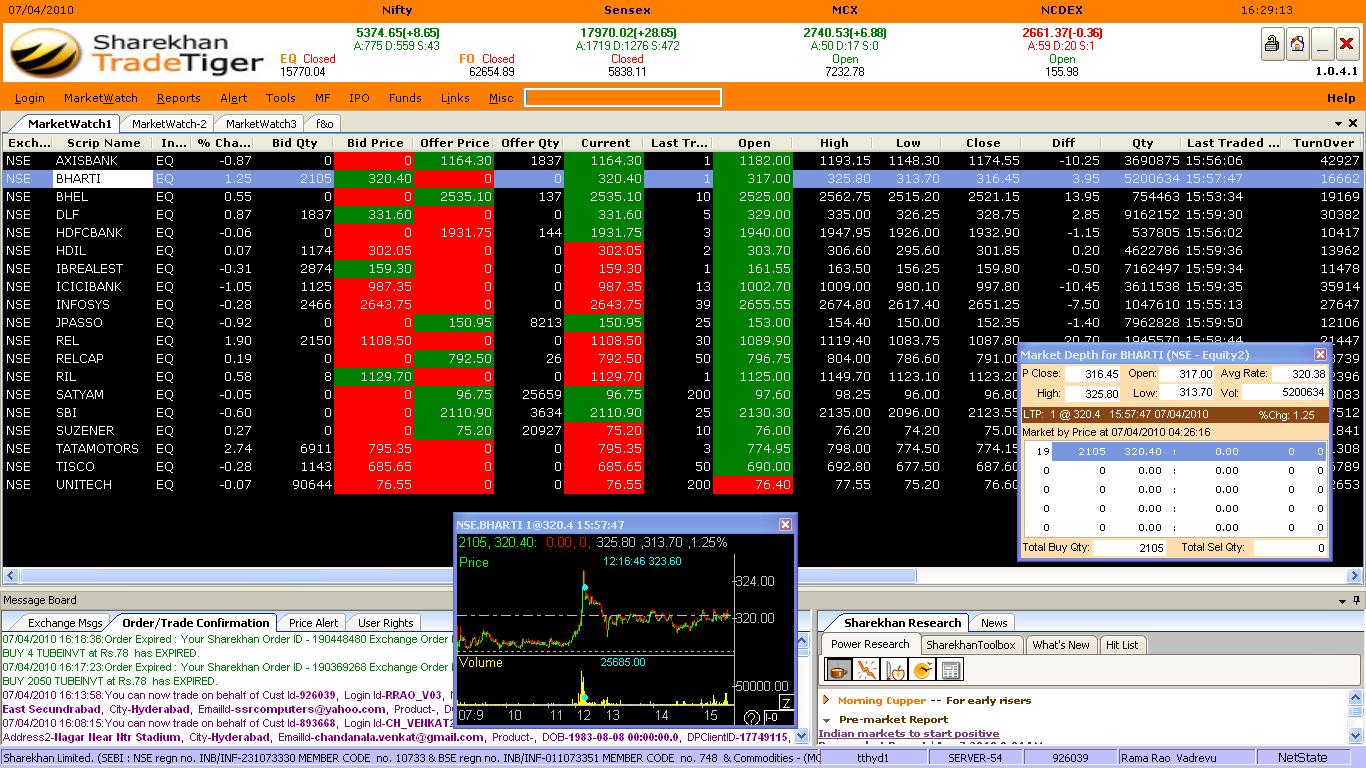
Task: Expand the Morning Cupper report entry
Action: point(826,700)
